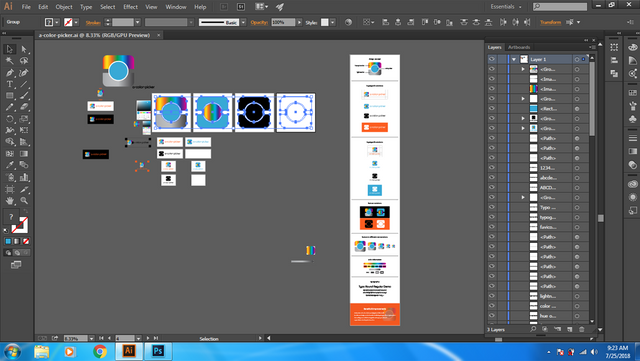
Task: Open the zoom level dropdown at bottom
Action: tap(91, 338)
